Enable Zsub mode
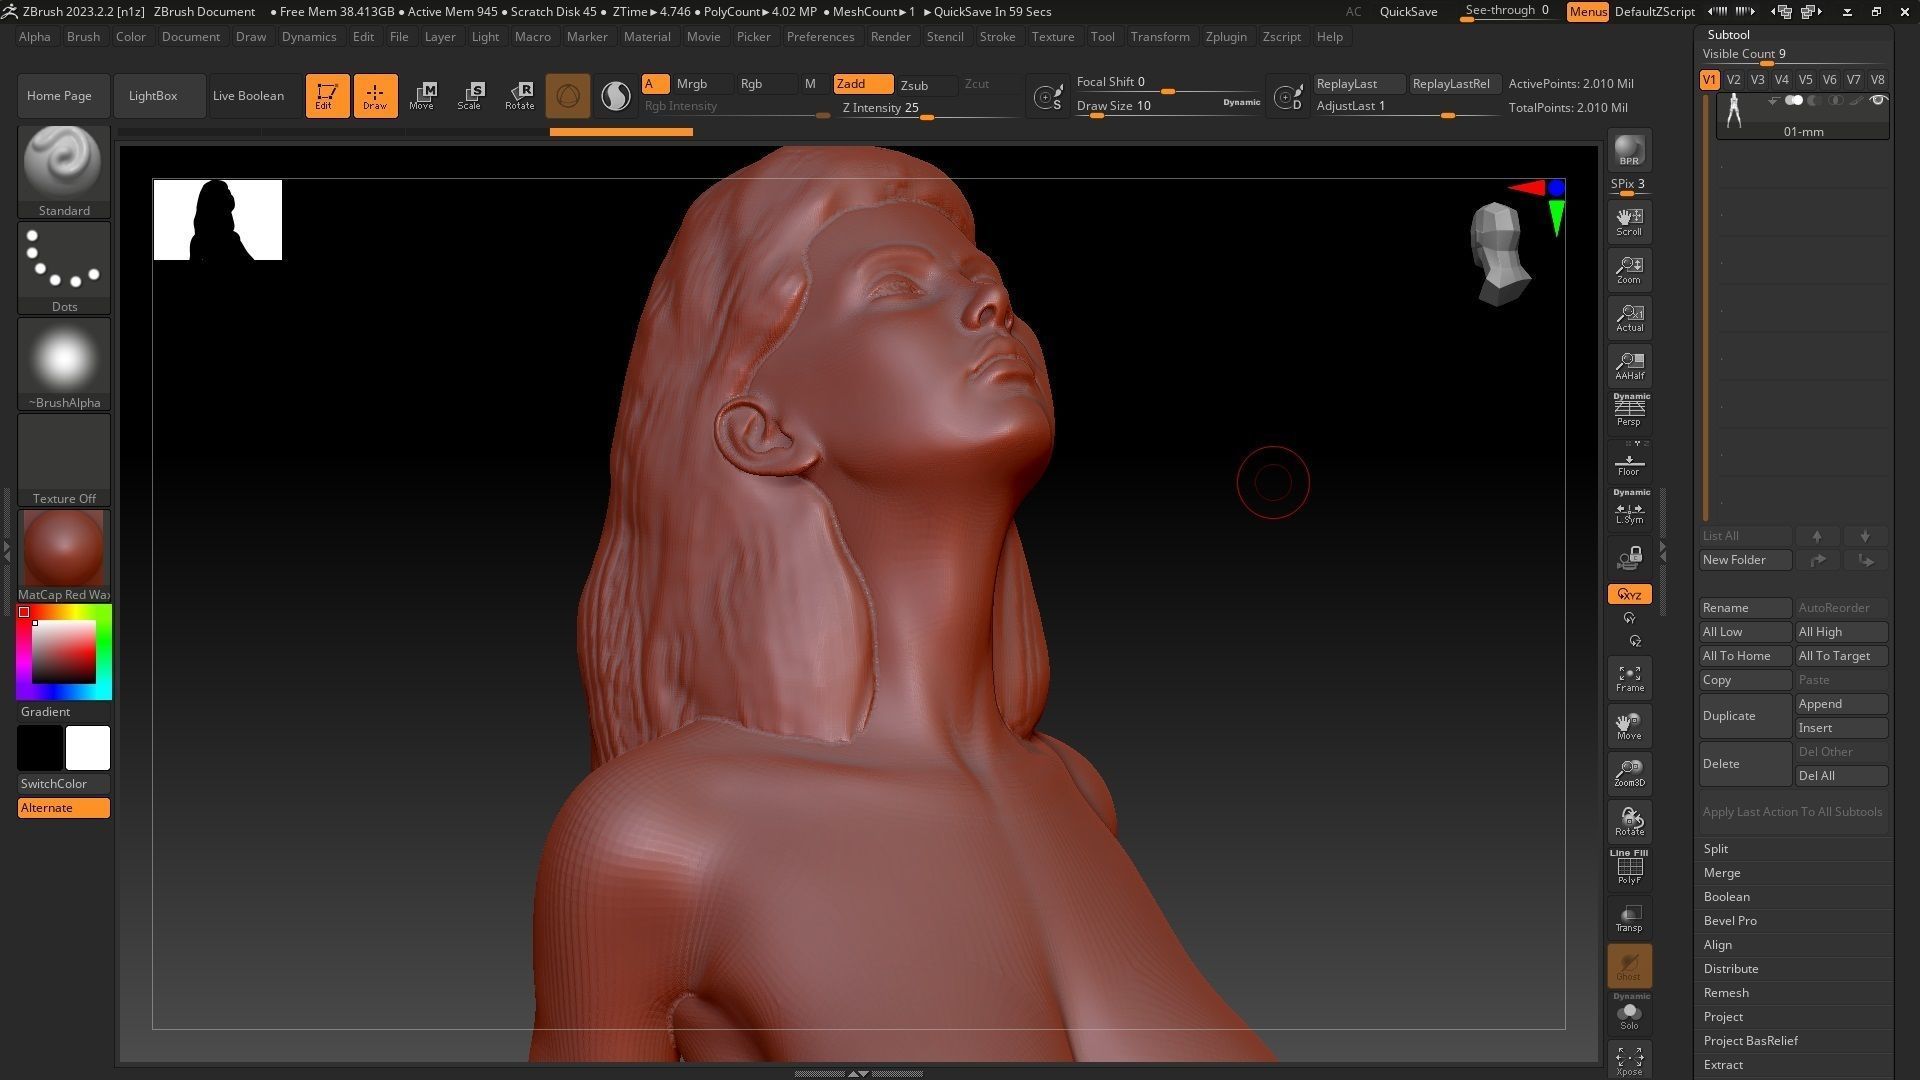1920x1080 pixels. point(925,85)
